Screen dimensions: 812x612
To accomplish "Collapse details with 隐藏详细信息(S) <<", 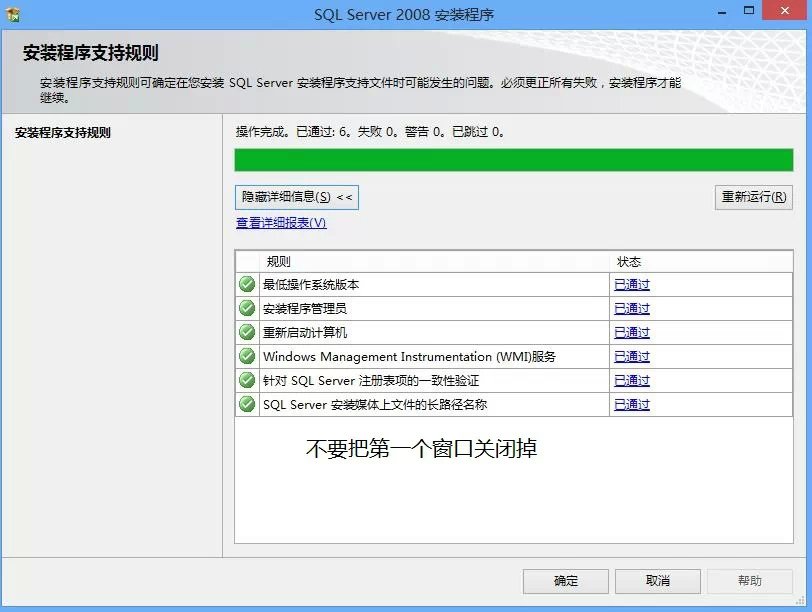I will pos(299,197).
